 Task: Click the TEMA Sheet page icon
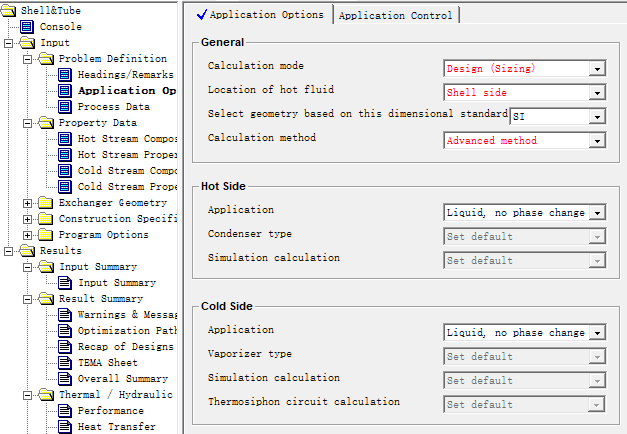click(x=66, y=363)
